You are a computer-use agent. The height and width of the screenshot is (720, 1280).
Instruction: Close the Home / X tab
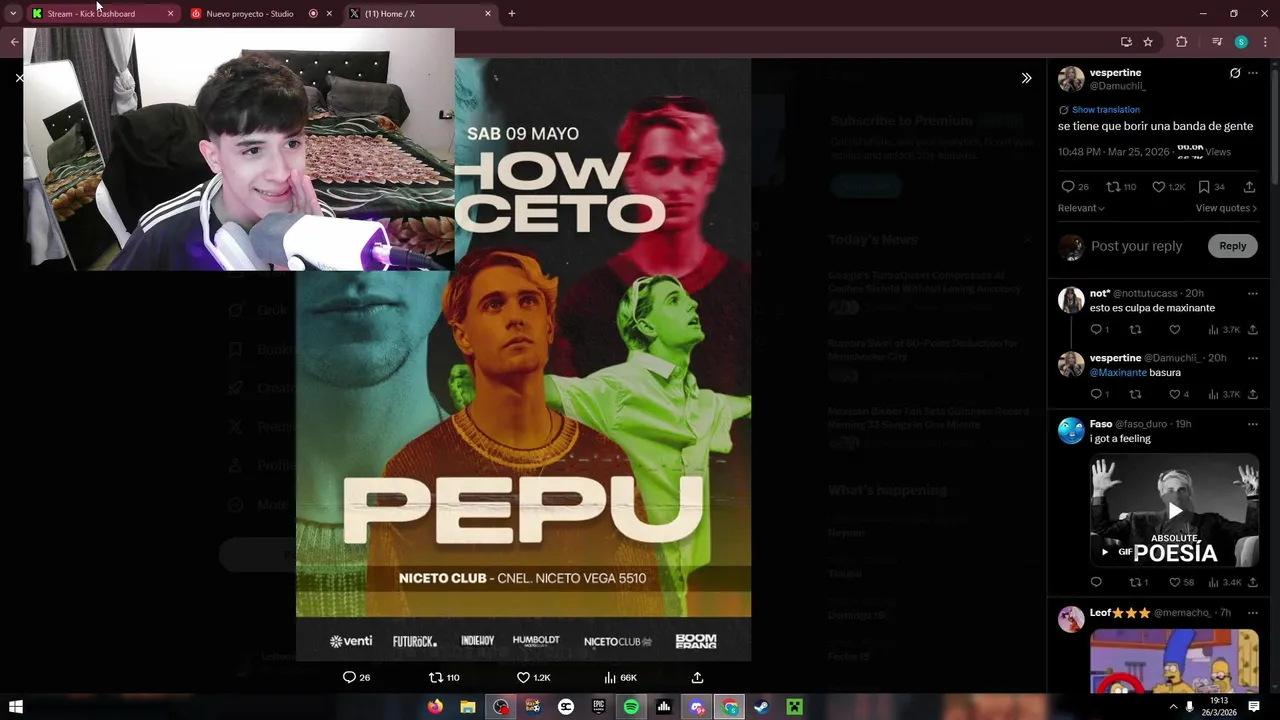pos(488,14)
